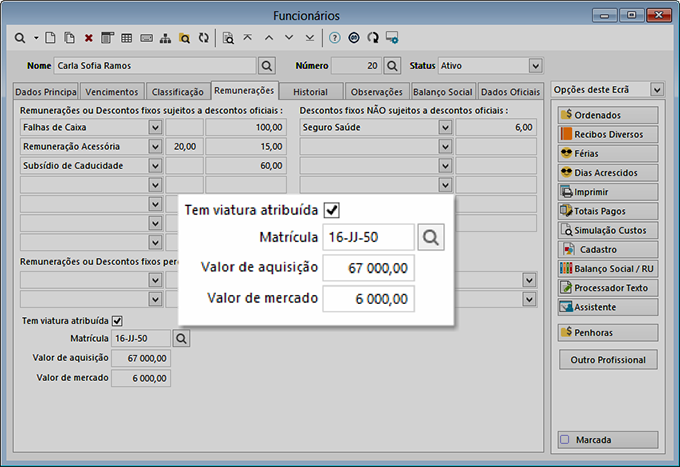The width and height of the screenshot is (680, 467).
Task: Click the Imprimir button
Action: (x=608, y=192)
